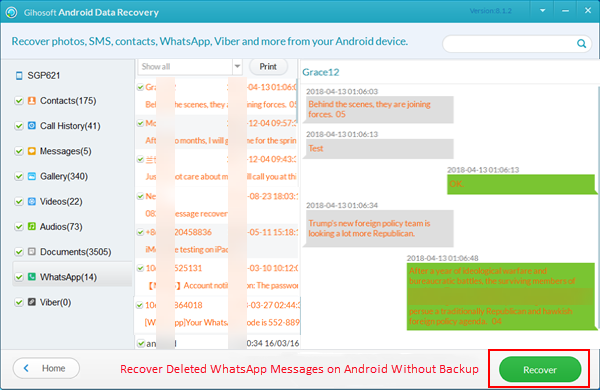Uncheck the Viber(0) checkbox
The image size is (600, 390).
pos(18,302)
